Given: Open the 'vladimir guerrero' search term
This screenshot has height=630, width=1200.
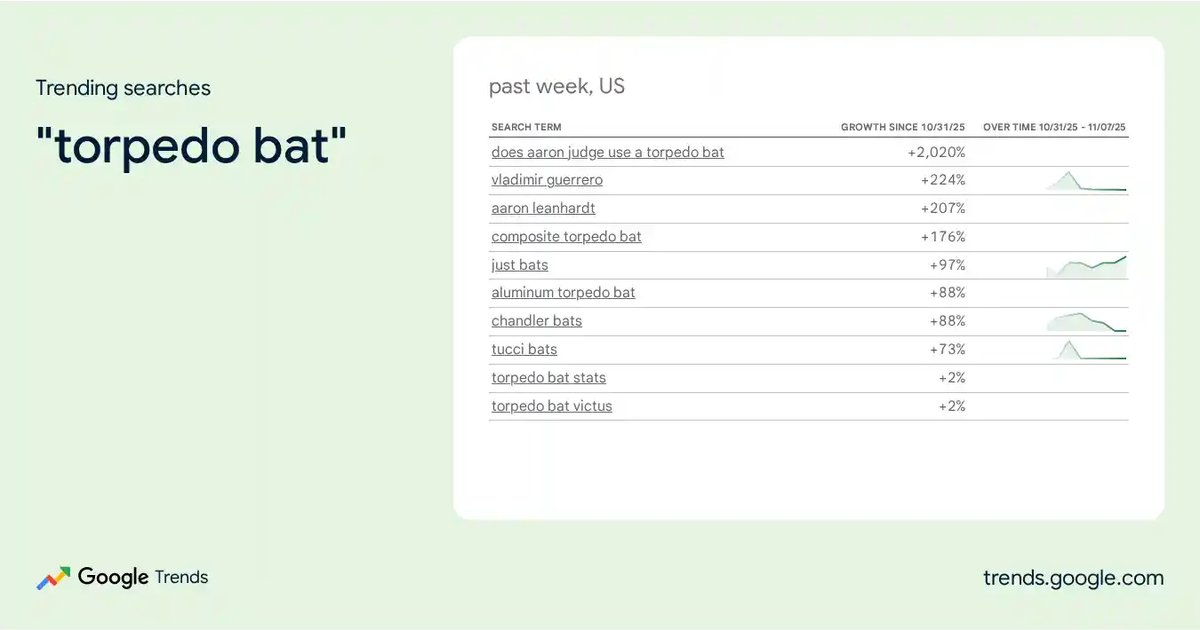Looking at the screenshot, I should point(546,180).
